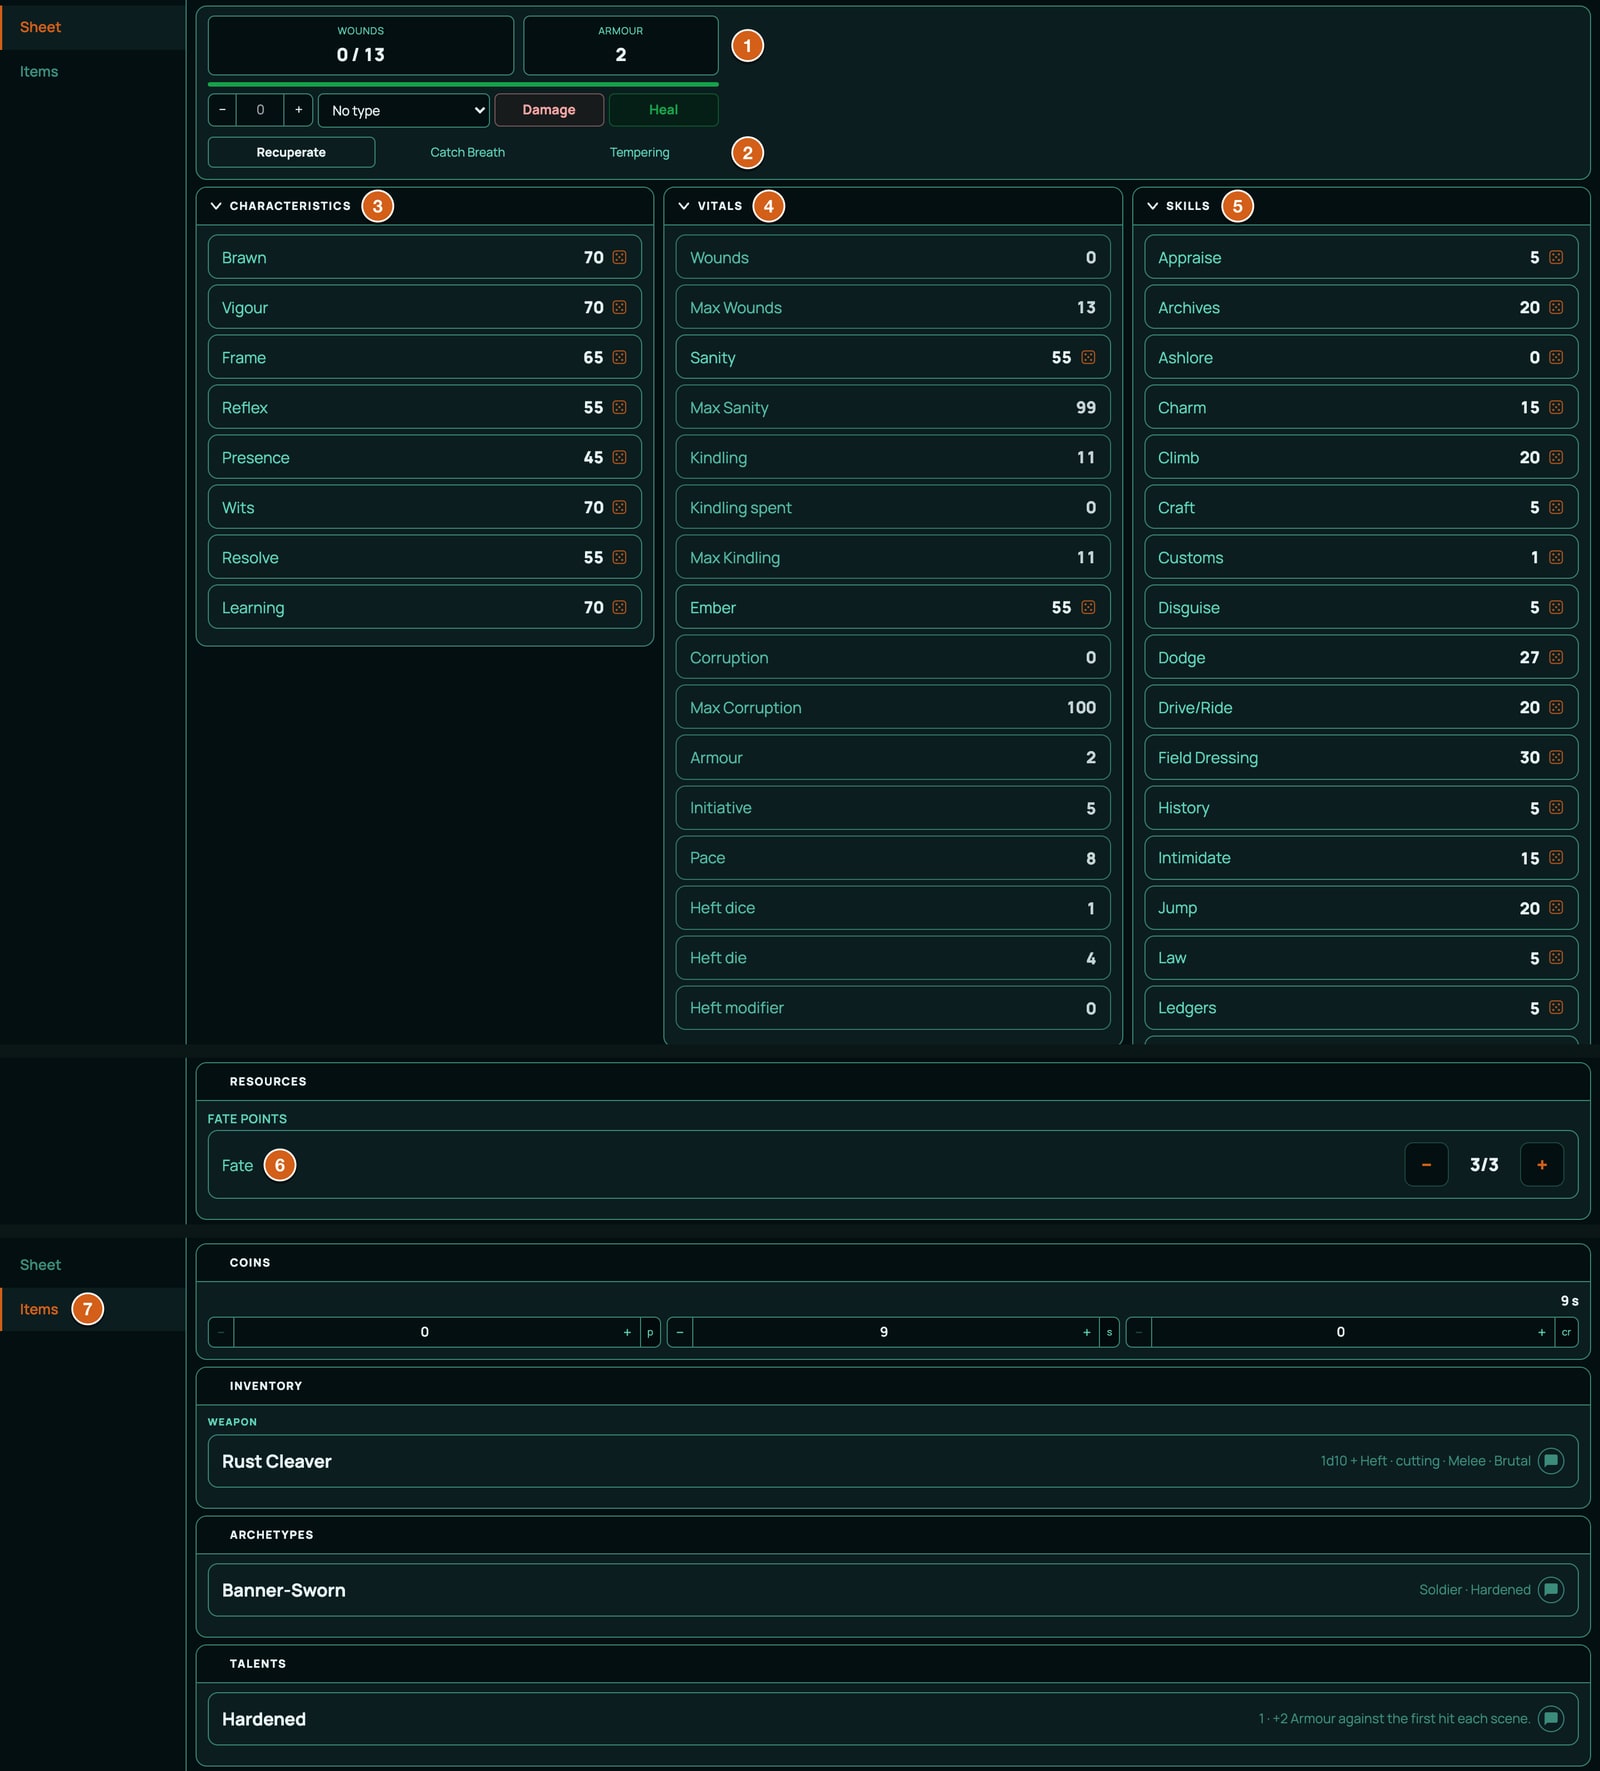Roll the Field Dressing dice icon
The image size is (1600, 1771).
pos(1556,757)
